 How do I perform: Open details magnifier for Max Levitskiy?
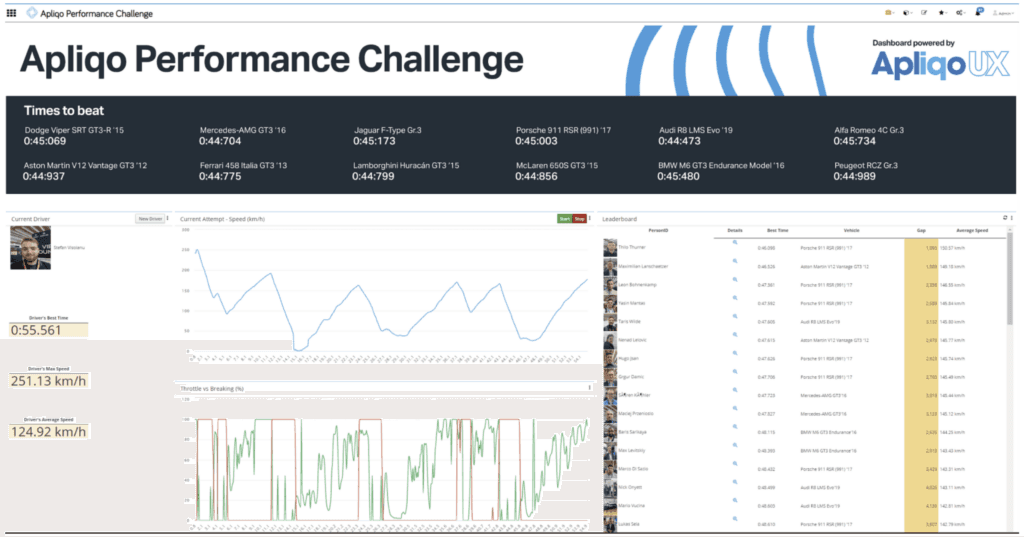tap(735, 445)
